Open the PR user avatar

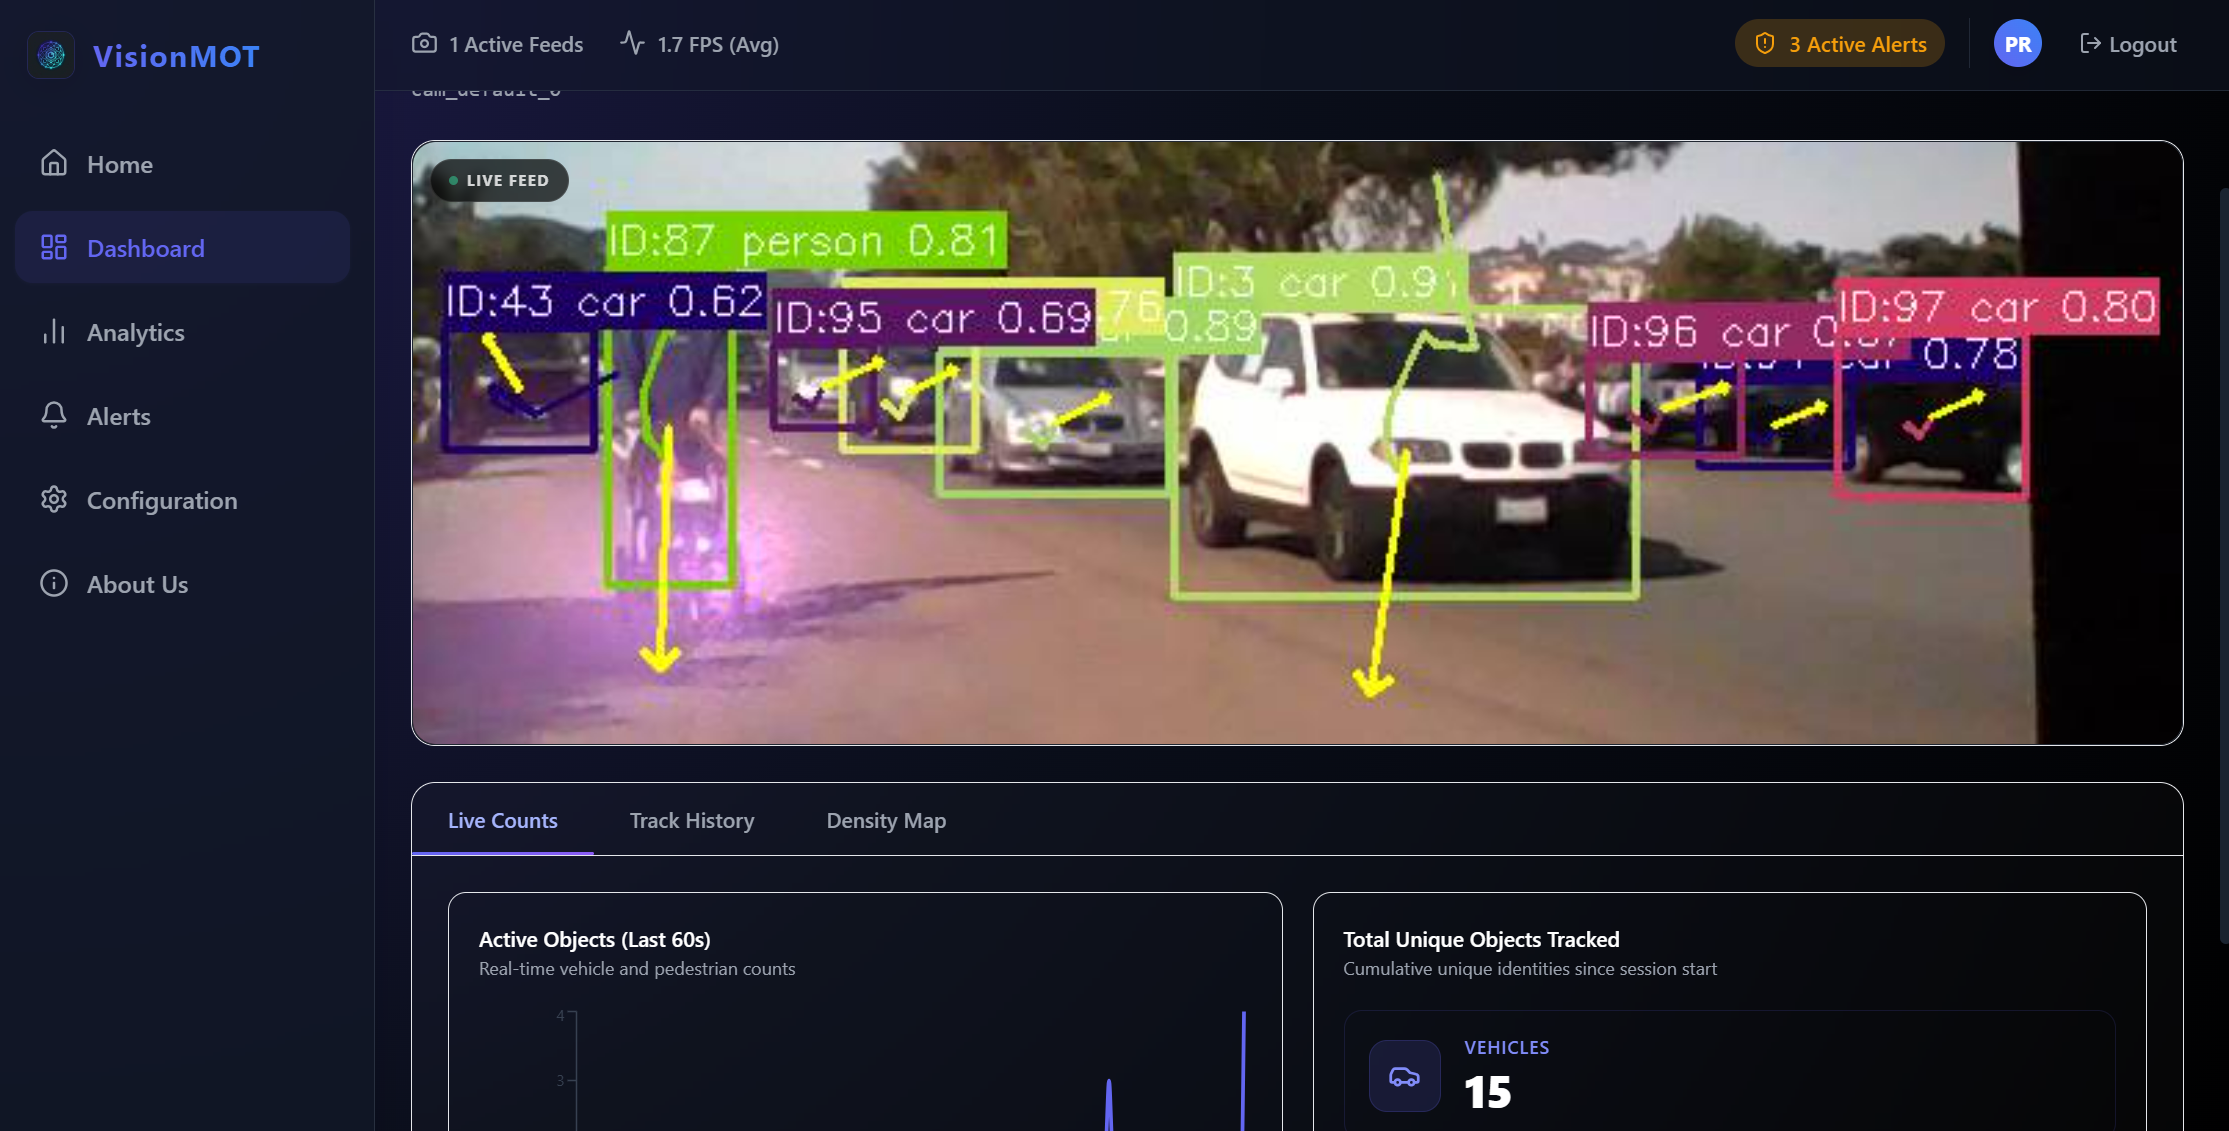point(2018,44)
